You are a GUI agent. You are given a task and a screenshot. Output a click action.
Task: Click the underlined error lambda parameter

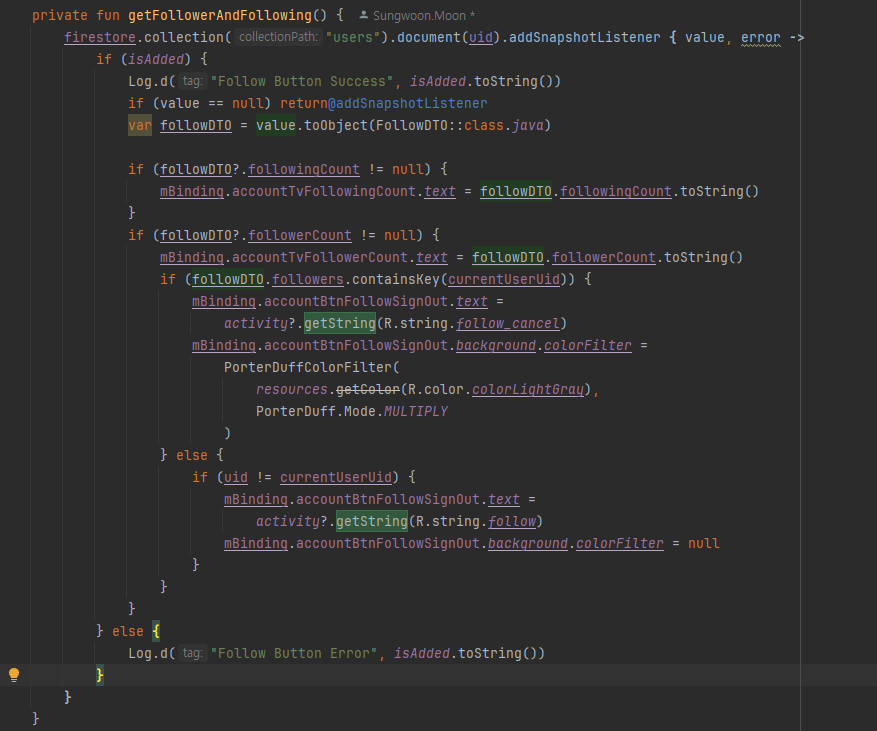[761, 37]
